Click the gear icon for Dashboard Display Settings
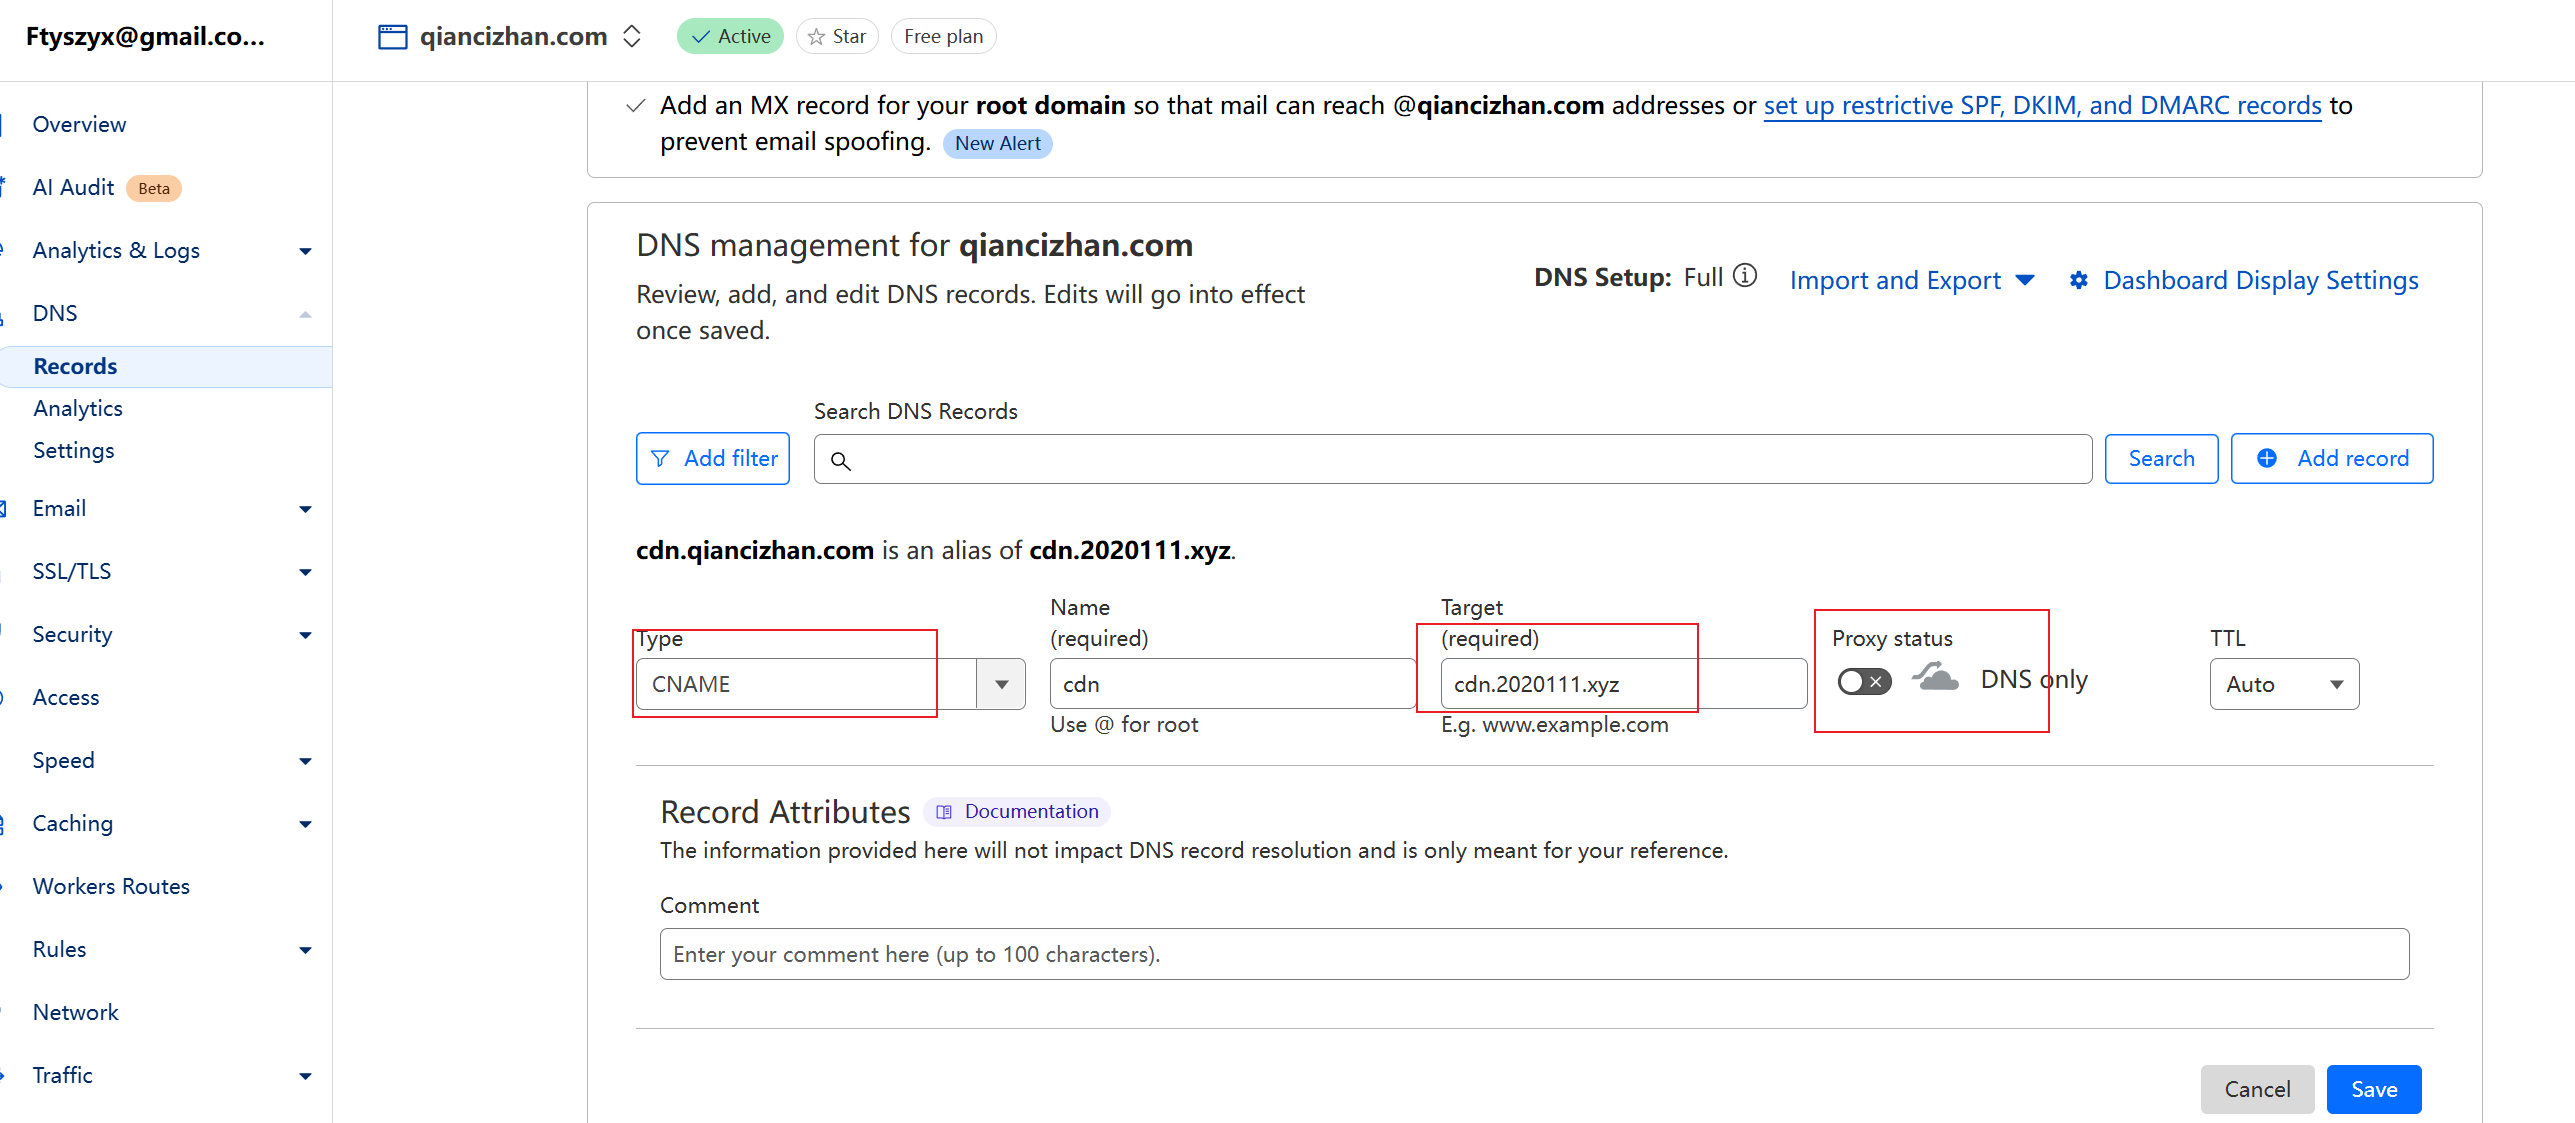The height and width of the screenshot is (1123, 2575). click(x=2079, y=281)
